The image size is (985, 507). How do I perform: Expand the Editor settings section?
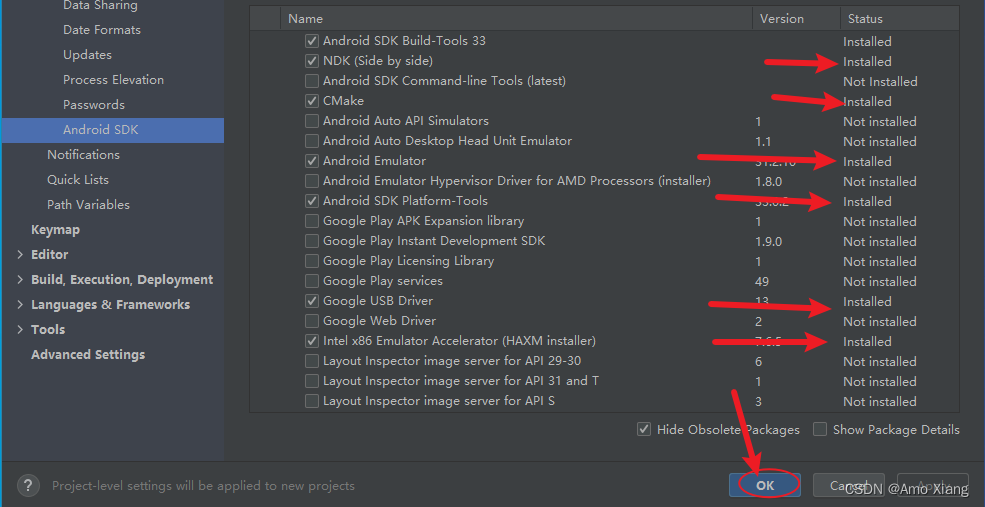pos(20,254)
